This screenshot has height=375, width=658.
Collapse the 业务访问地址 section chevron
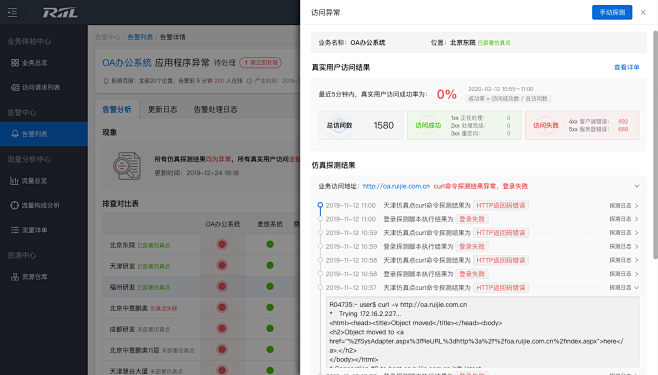(637, 186)
